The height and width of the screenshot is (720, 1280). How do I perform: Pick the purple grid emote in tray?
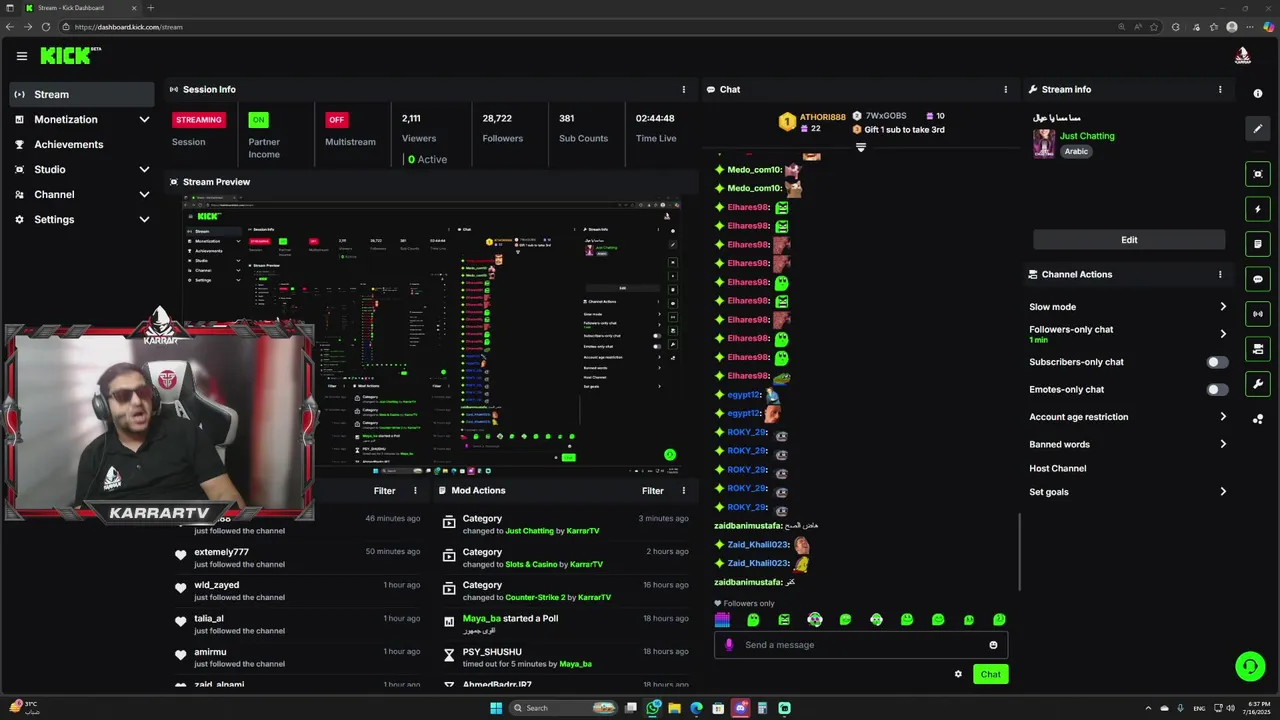point(722,620)
